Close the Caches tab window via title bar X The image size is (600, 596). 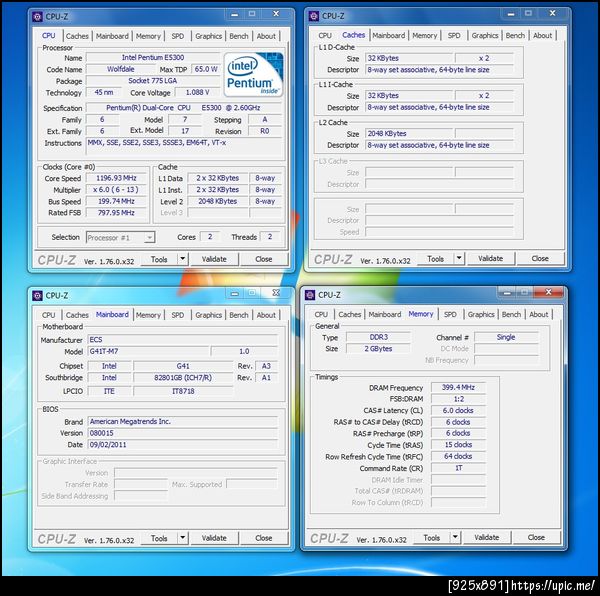pyautogui.click(x=552, y=13)
